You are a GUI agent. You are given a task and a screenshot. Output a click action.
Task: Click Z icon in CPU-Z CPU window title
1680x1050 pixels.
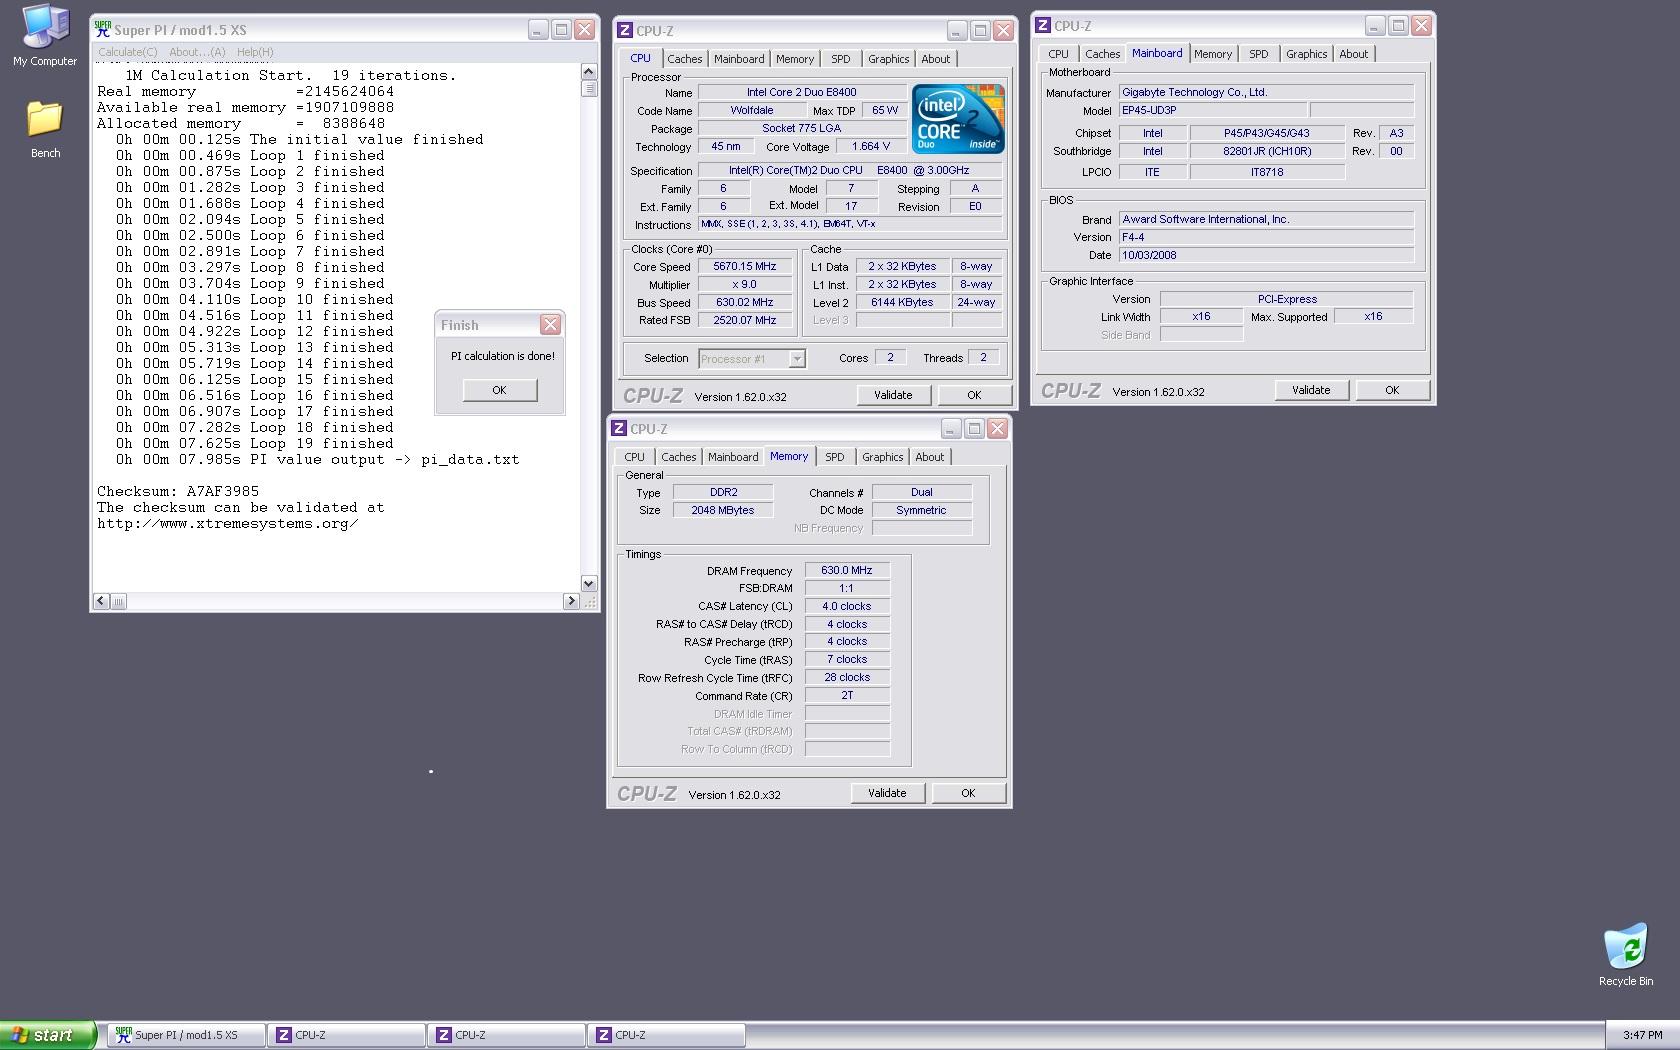coord(624,31)
